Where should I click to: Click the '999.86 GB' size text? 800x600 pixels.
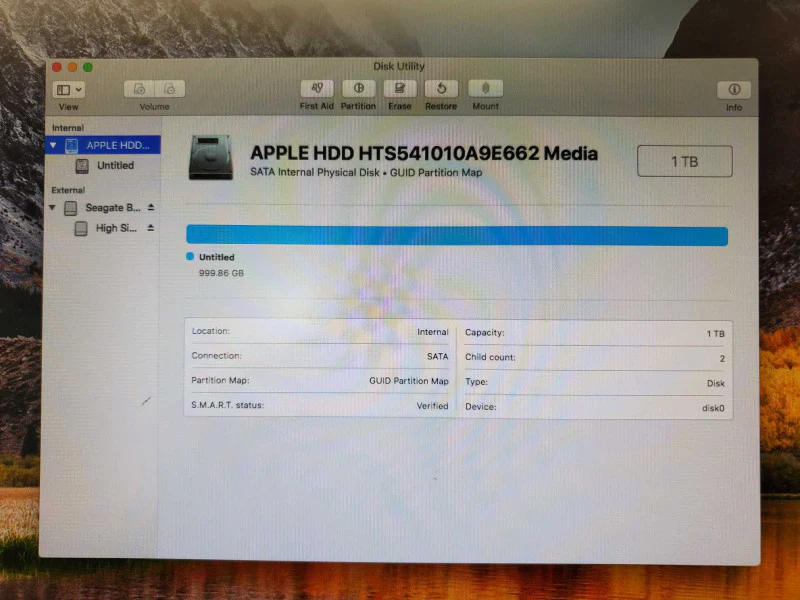click(221, 273)
